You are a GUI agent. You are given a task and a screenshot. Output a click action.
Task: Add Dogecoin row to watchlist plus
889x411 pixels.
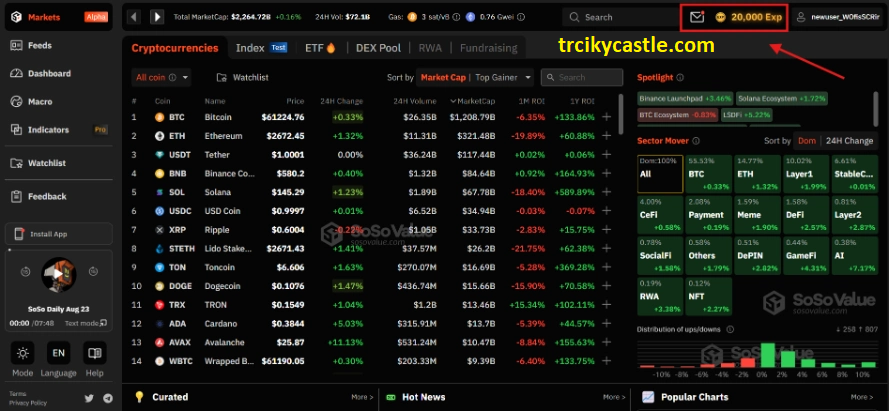pyautogui.click(x=606, y=286)
